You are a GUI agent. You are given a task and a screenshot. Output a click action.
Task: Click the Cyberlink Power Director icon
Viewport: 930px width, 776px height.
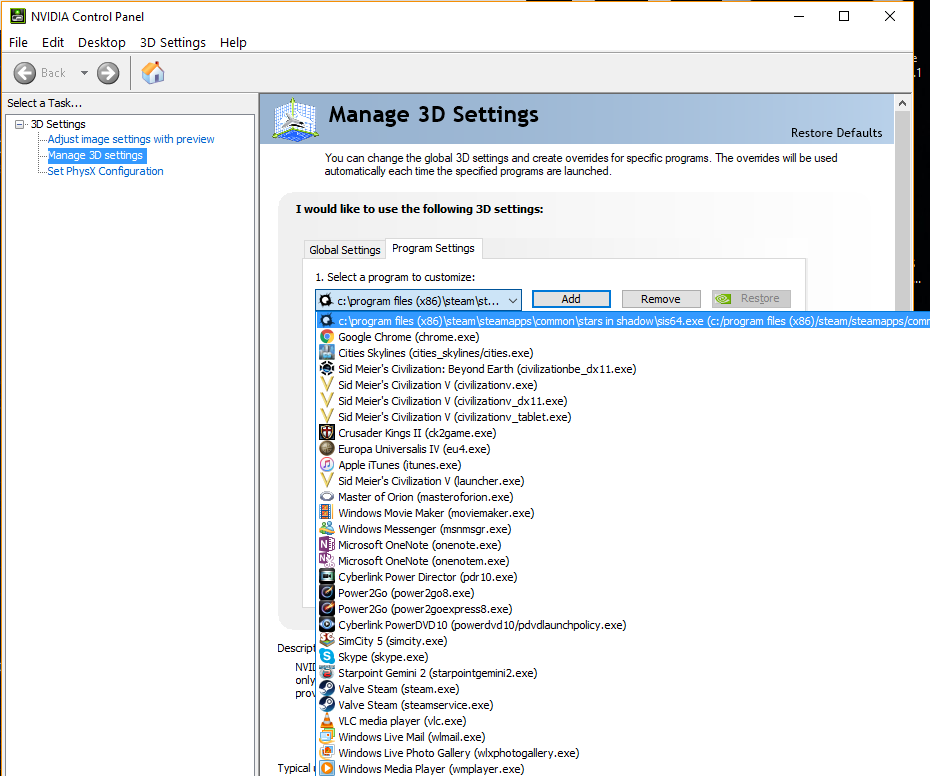click(x=327, y=577)
